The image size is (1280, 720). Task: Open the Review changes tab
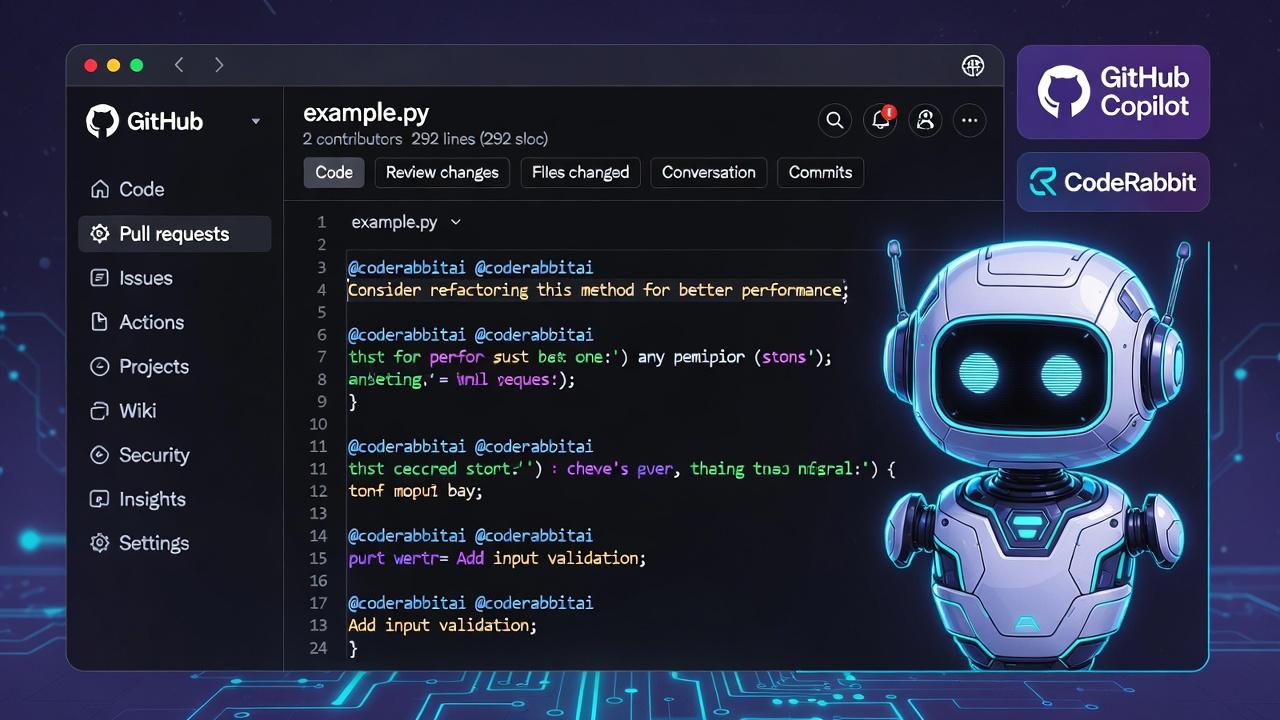coord(441,172)
